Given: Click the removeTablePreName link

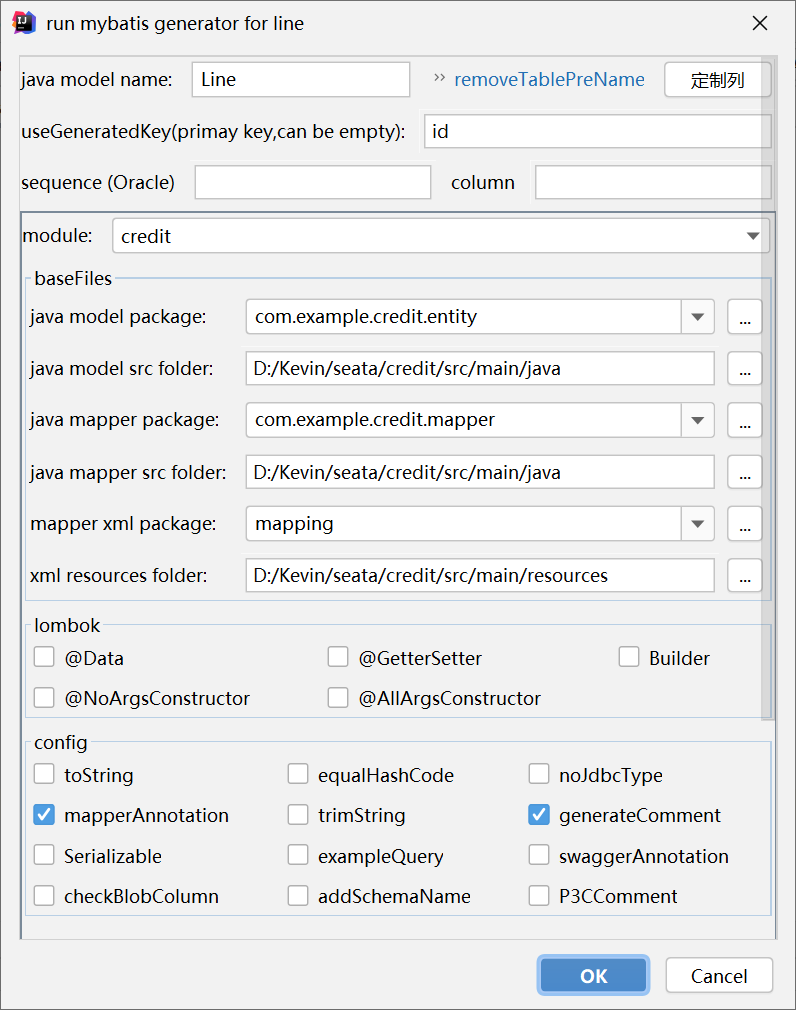Looking at the screenshot, I should (x=549, y=79).
